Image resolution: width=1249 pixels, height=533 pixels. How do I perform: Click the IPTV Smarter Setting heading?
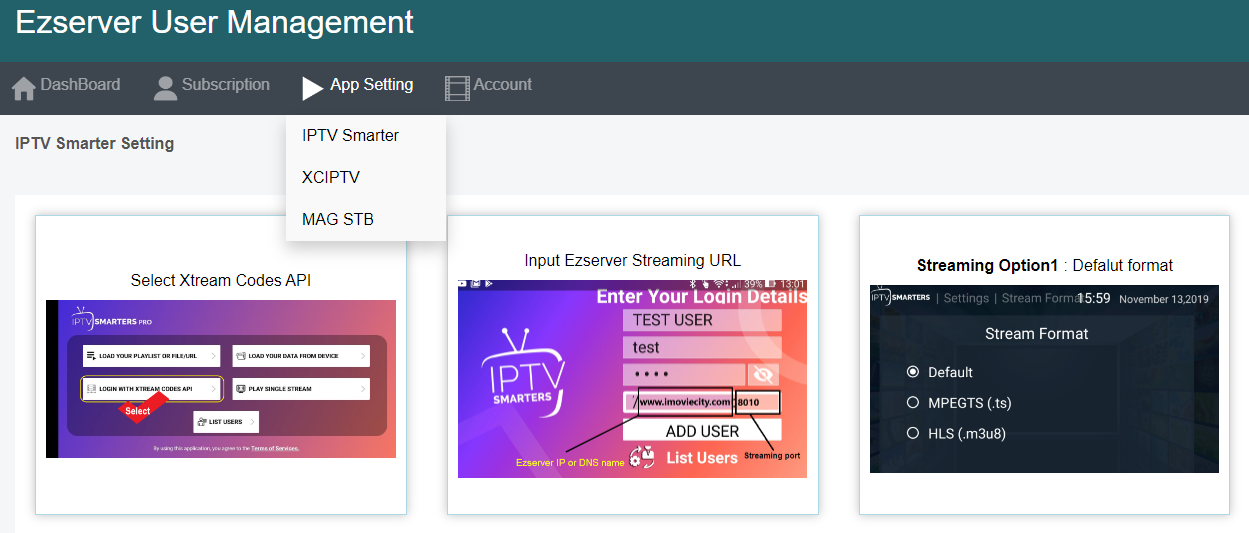(95, 143)
